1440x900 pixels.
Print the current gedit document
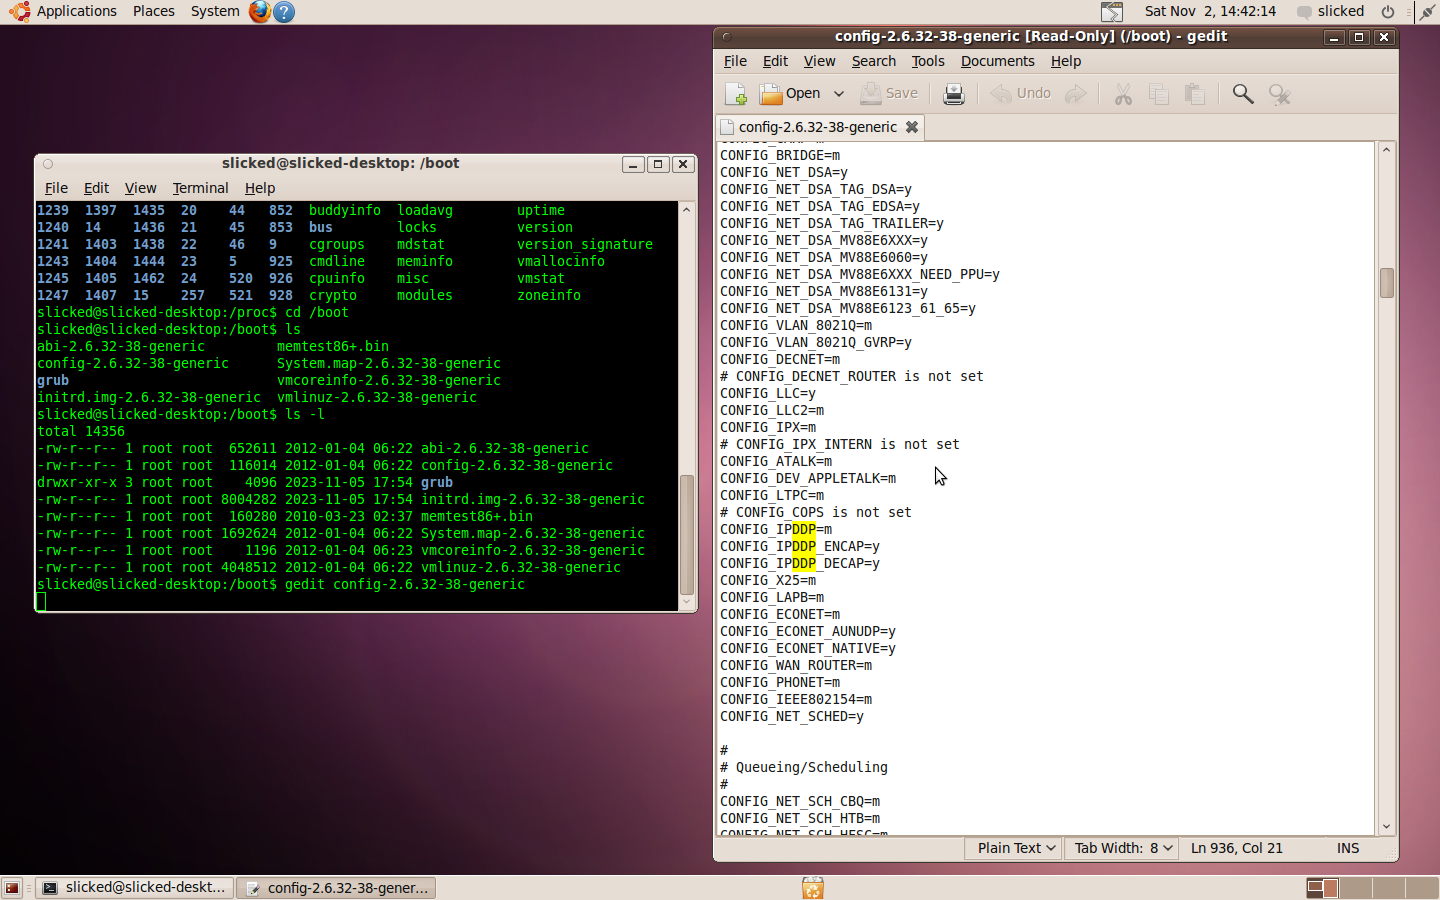click(x=954, y=94)
